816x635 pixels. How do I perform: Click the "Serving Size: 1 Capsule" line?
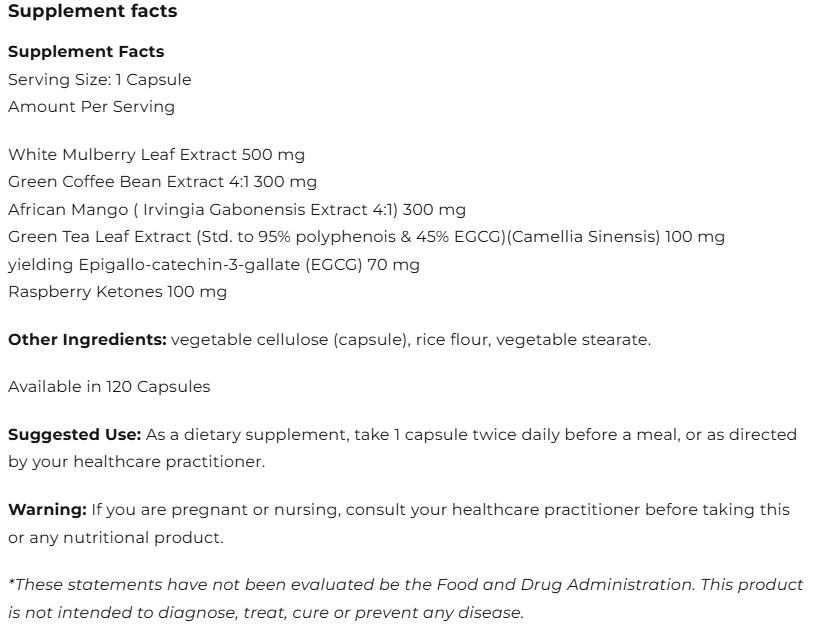(x=99, y=79)
